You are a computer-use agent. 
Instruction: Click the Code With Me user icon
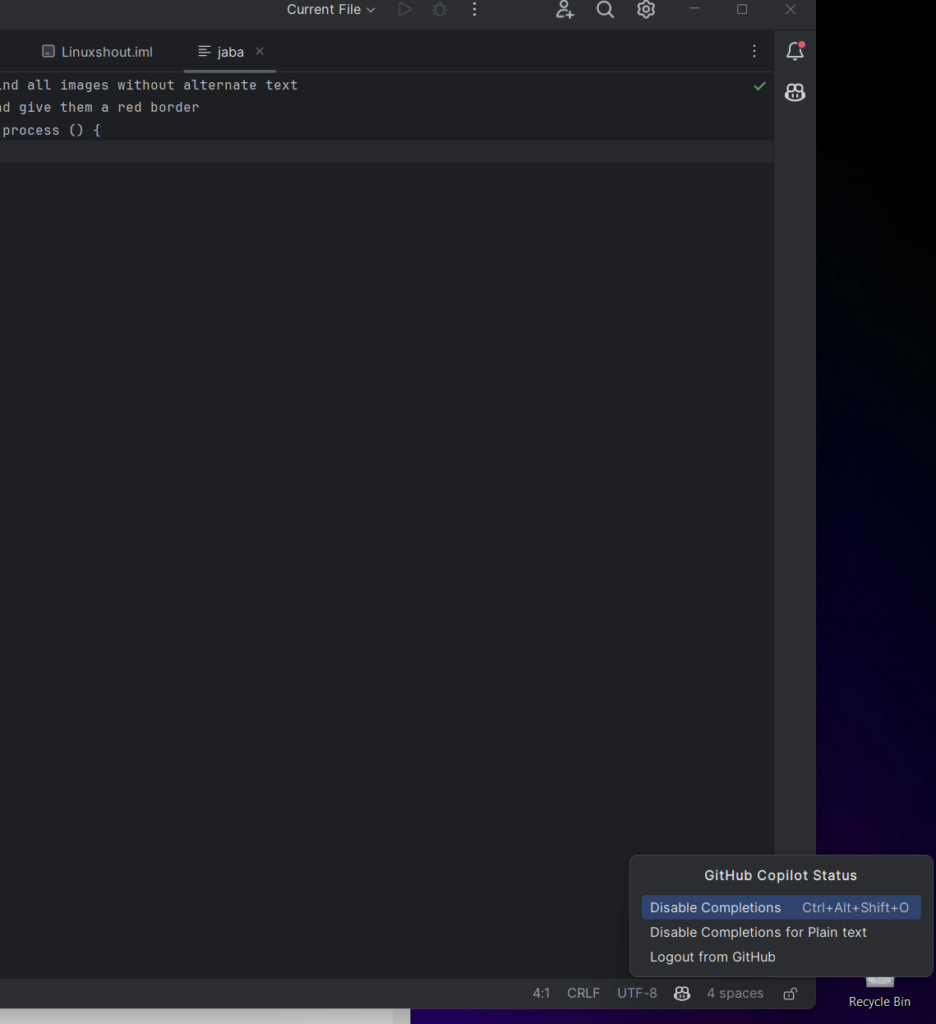click(x=564, y=9)
